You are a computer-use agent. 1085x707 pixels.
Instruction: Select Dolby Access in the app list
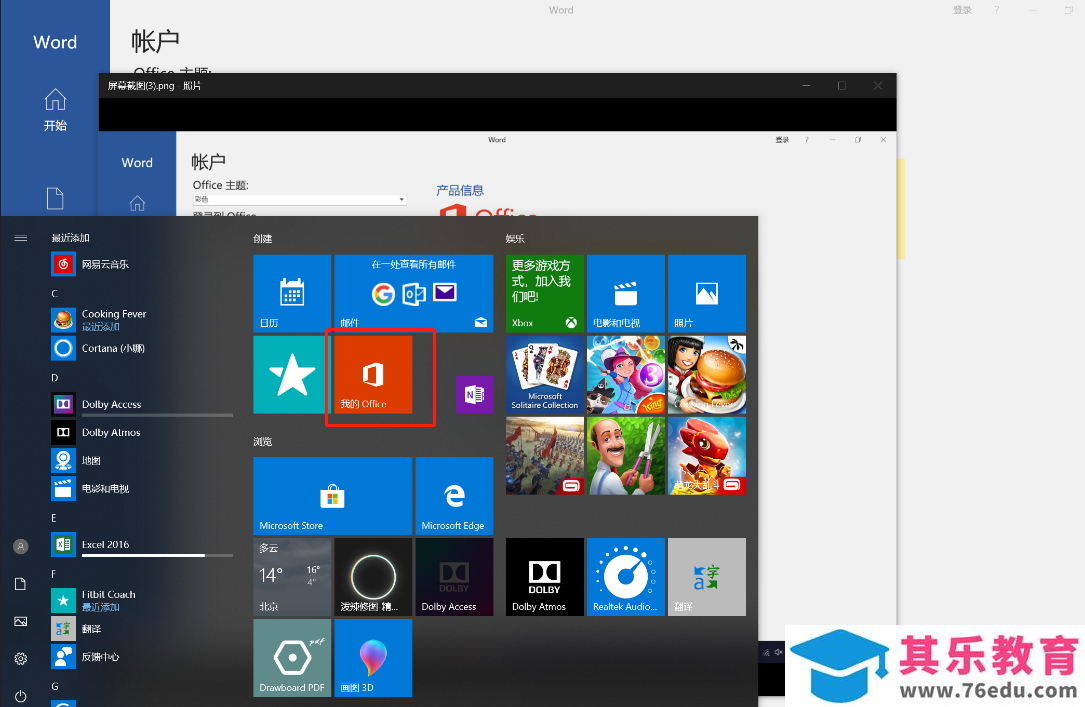point(142,404)
